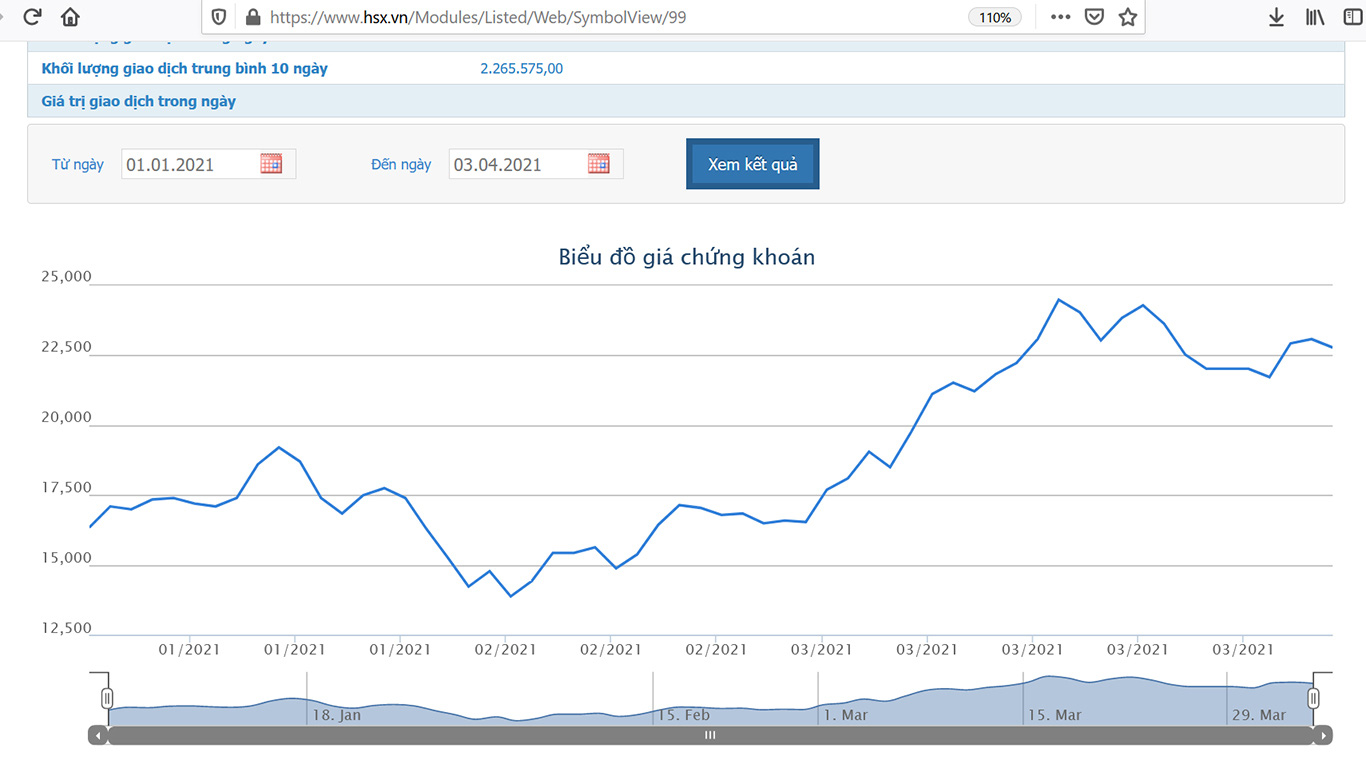Bookmark this page with the star
The image size is (1366, 767).
tap(1128, 17)
